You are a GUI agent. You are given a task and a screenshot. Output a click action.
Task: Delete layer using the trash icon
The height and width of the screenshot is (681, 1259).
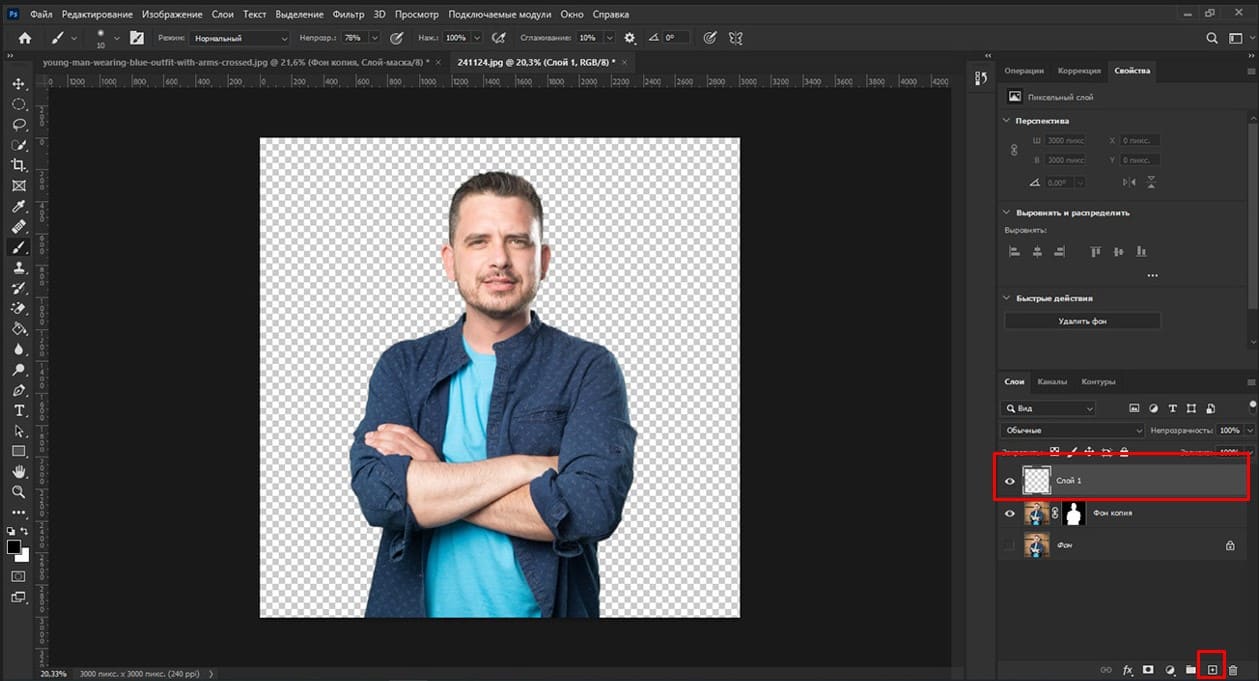[x=1233, y=669]
